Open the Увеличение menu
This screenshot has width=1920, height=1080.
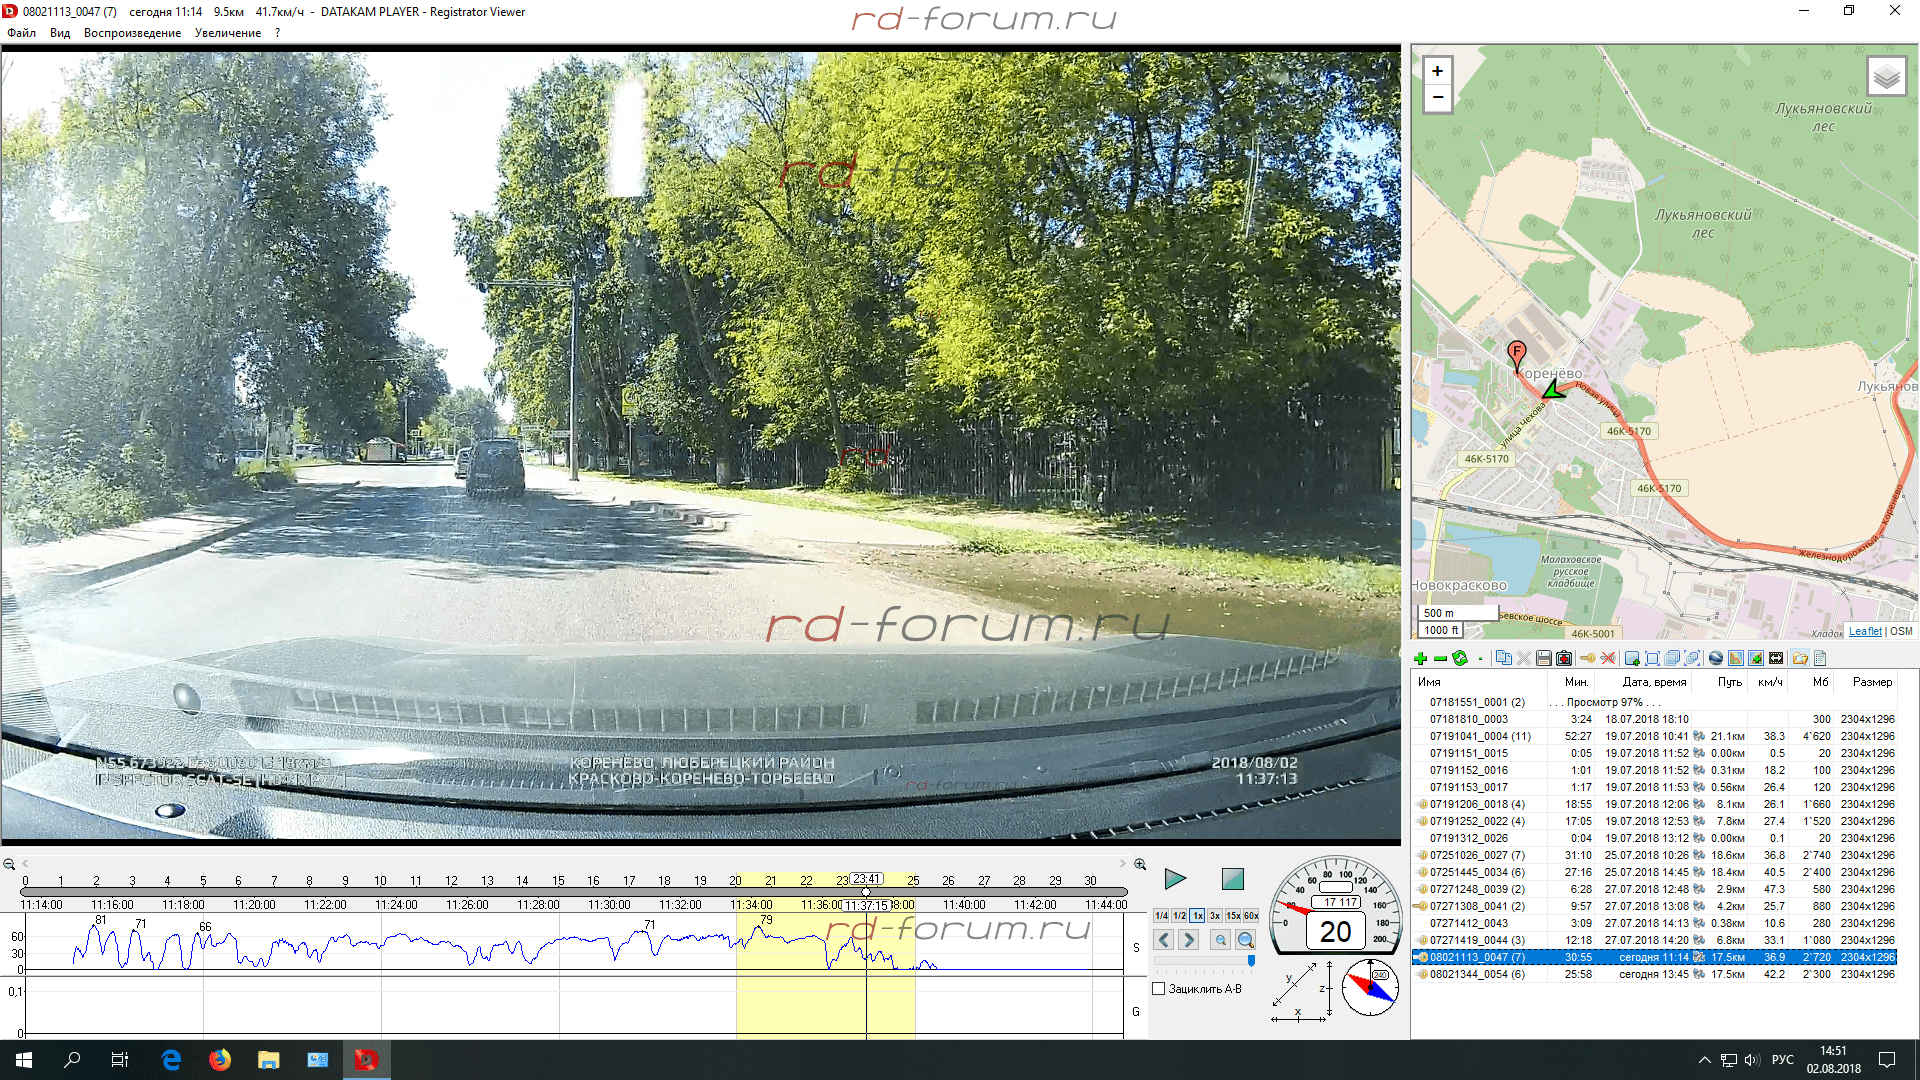tap(228, 33)
